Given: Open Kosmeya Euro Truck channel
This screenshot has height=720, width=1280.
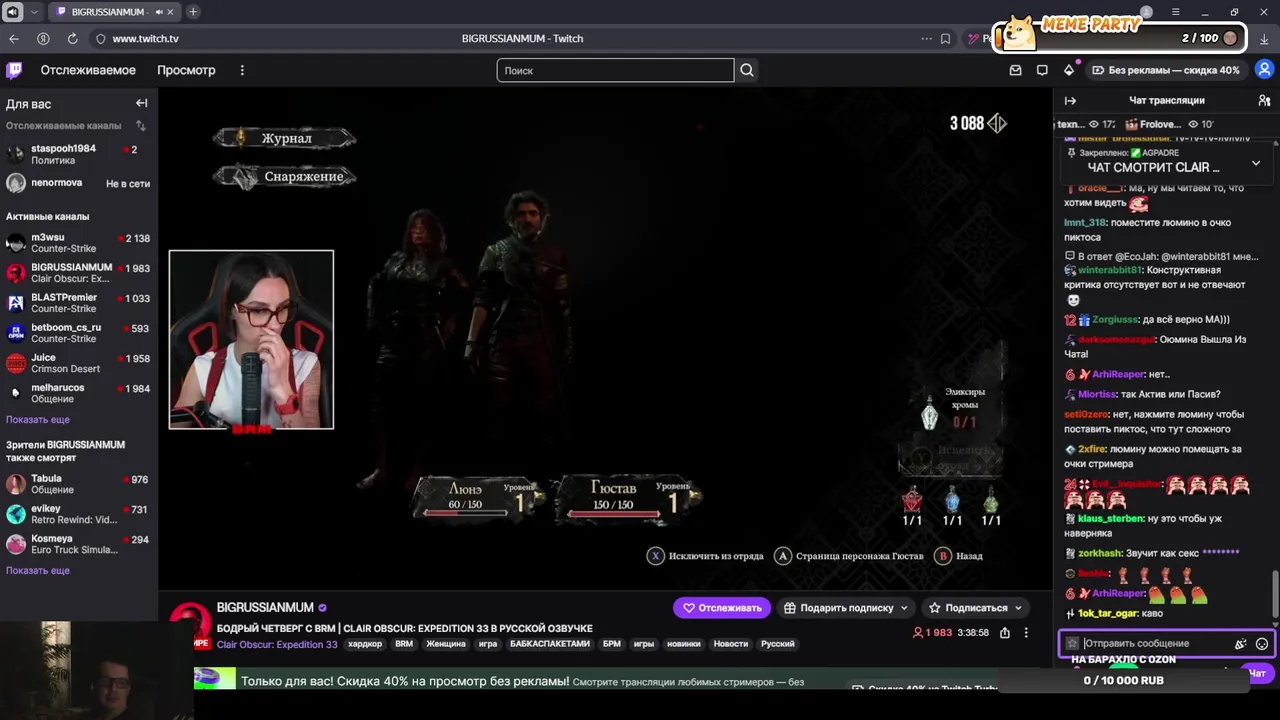Looking at the screenshot, I should coord(78,544).
